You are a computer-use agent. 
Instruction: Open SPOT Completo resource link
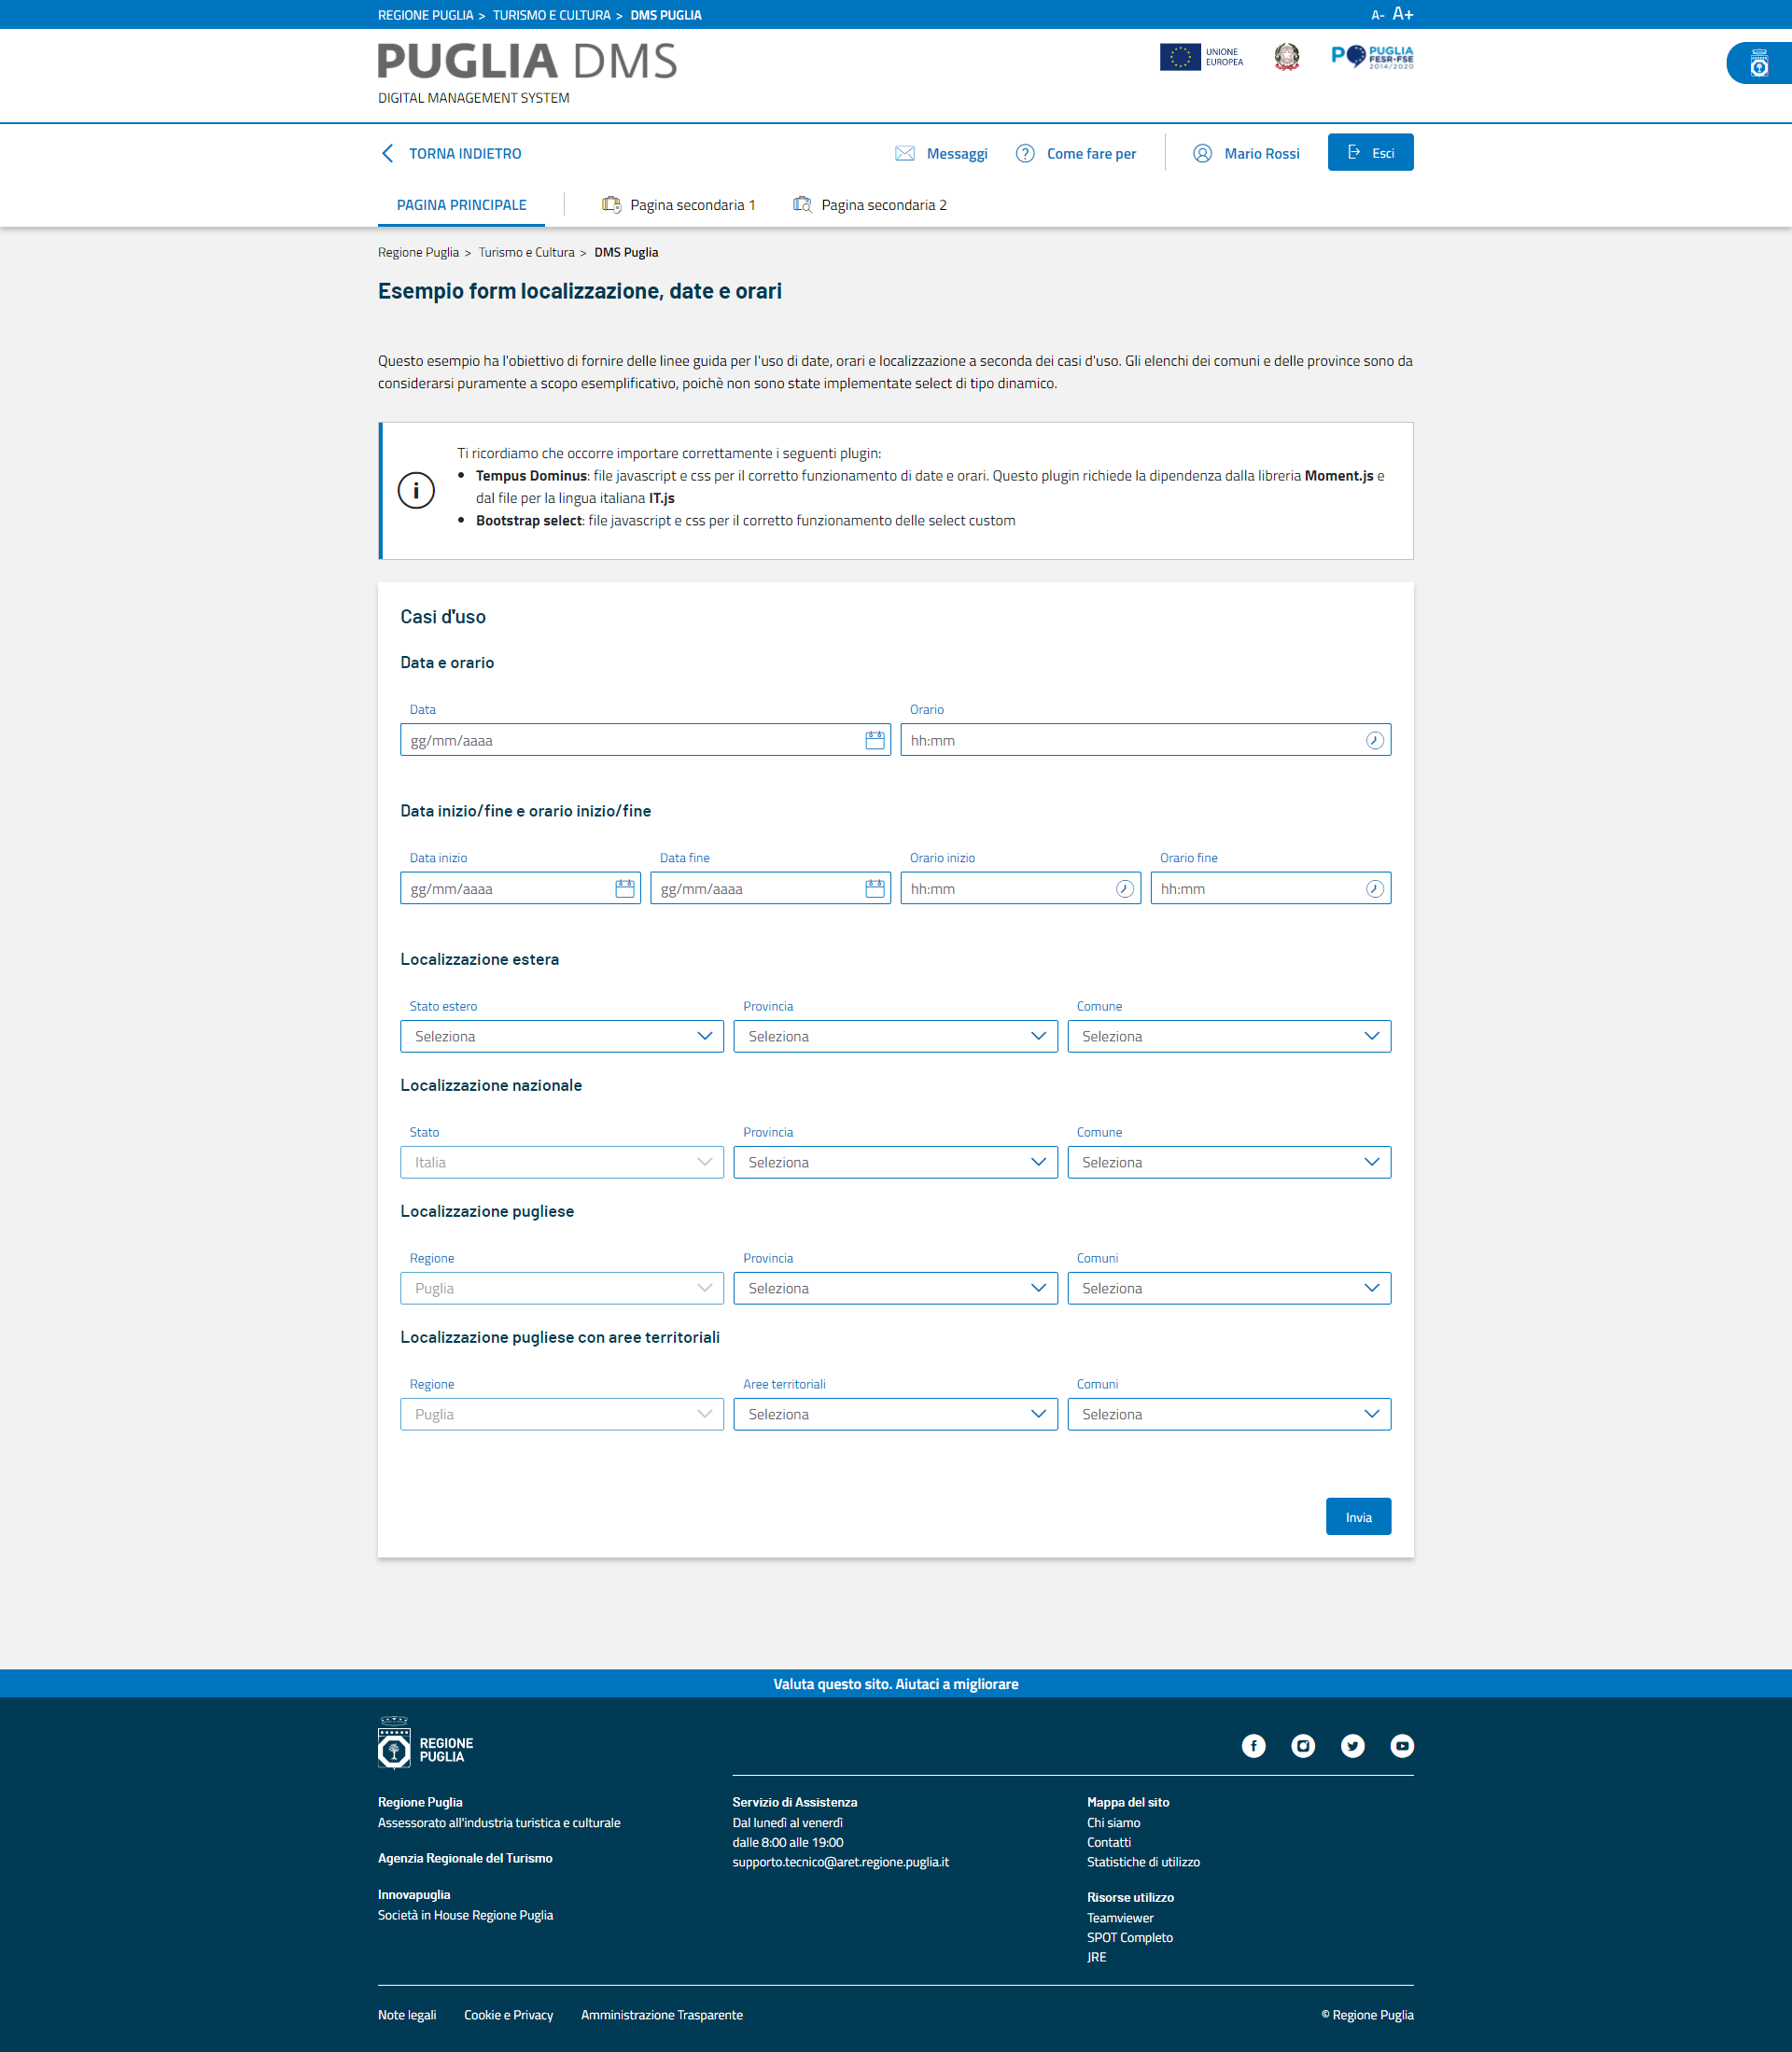1130,1937
